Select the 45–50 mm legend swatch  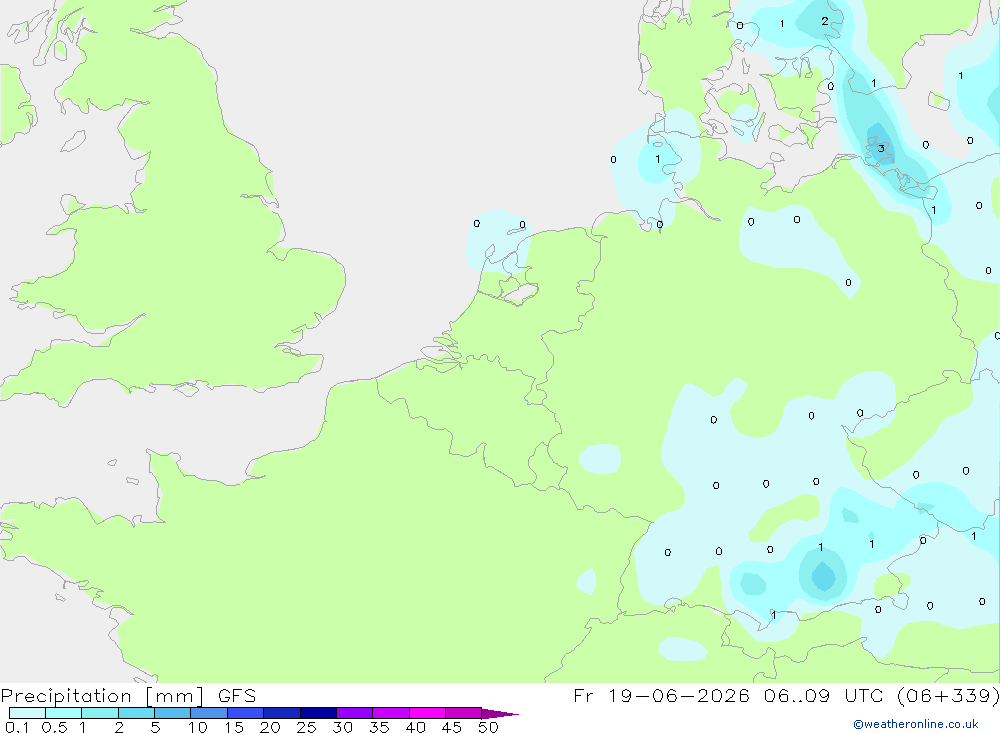click(464, 713)
